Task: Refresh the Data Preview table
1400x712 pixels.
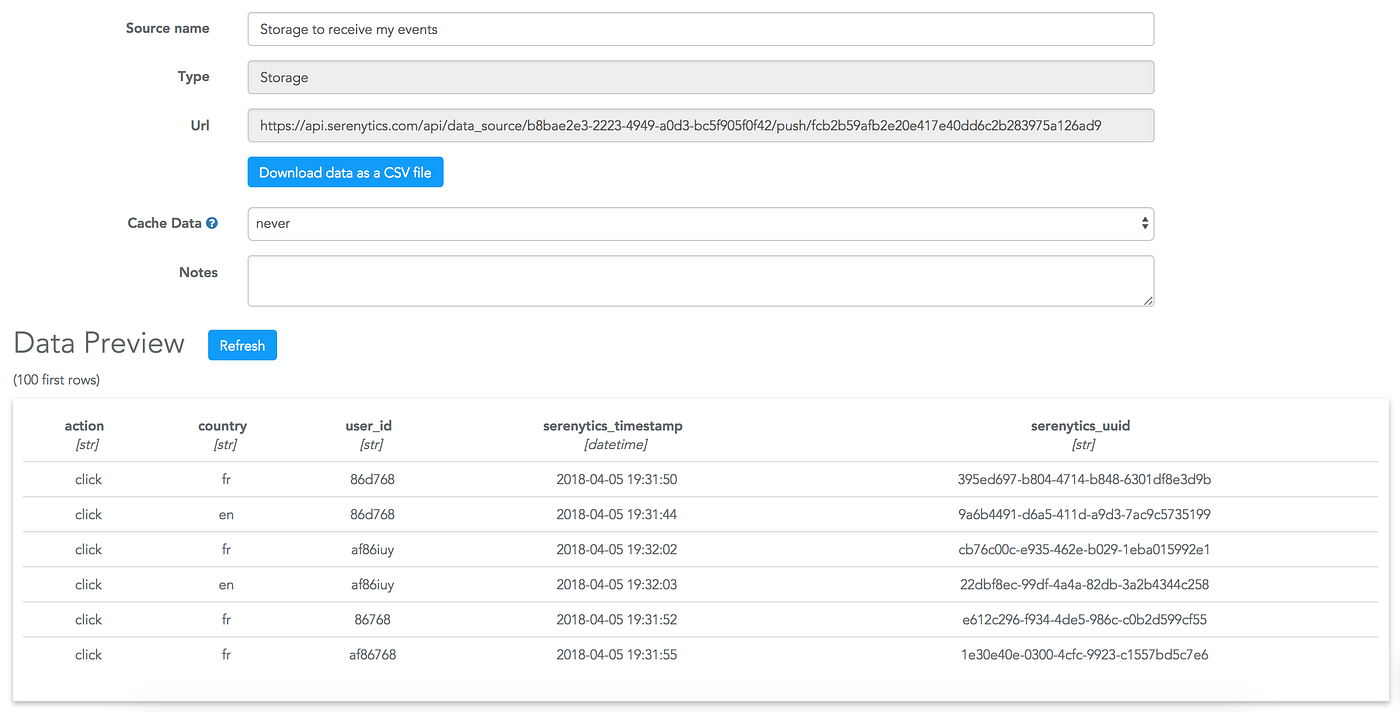Action: [x=242, y=344]
